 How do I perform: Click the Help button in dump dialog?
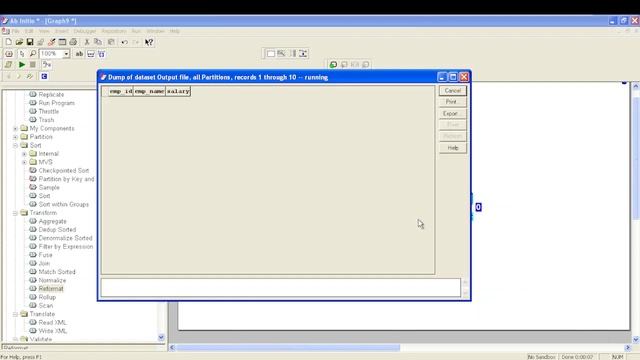tap(453, 148)
